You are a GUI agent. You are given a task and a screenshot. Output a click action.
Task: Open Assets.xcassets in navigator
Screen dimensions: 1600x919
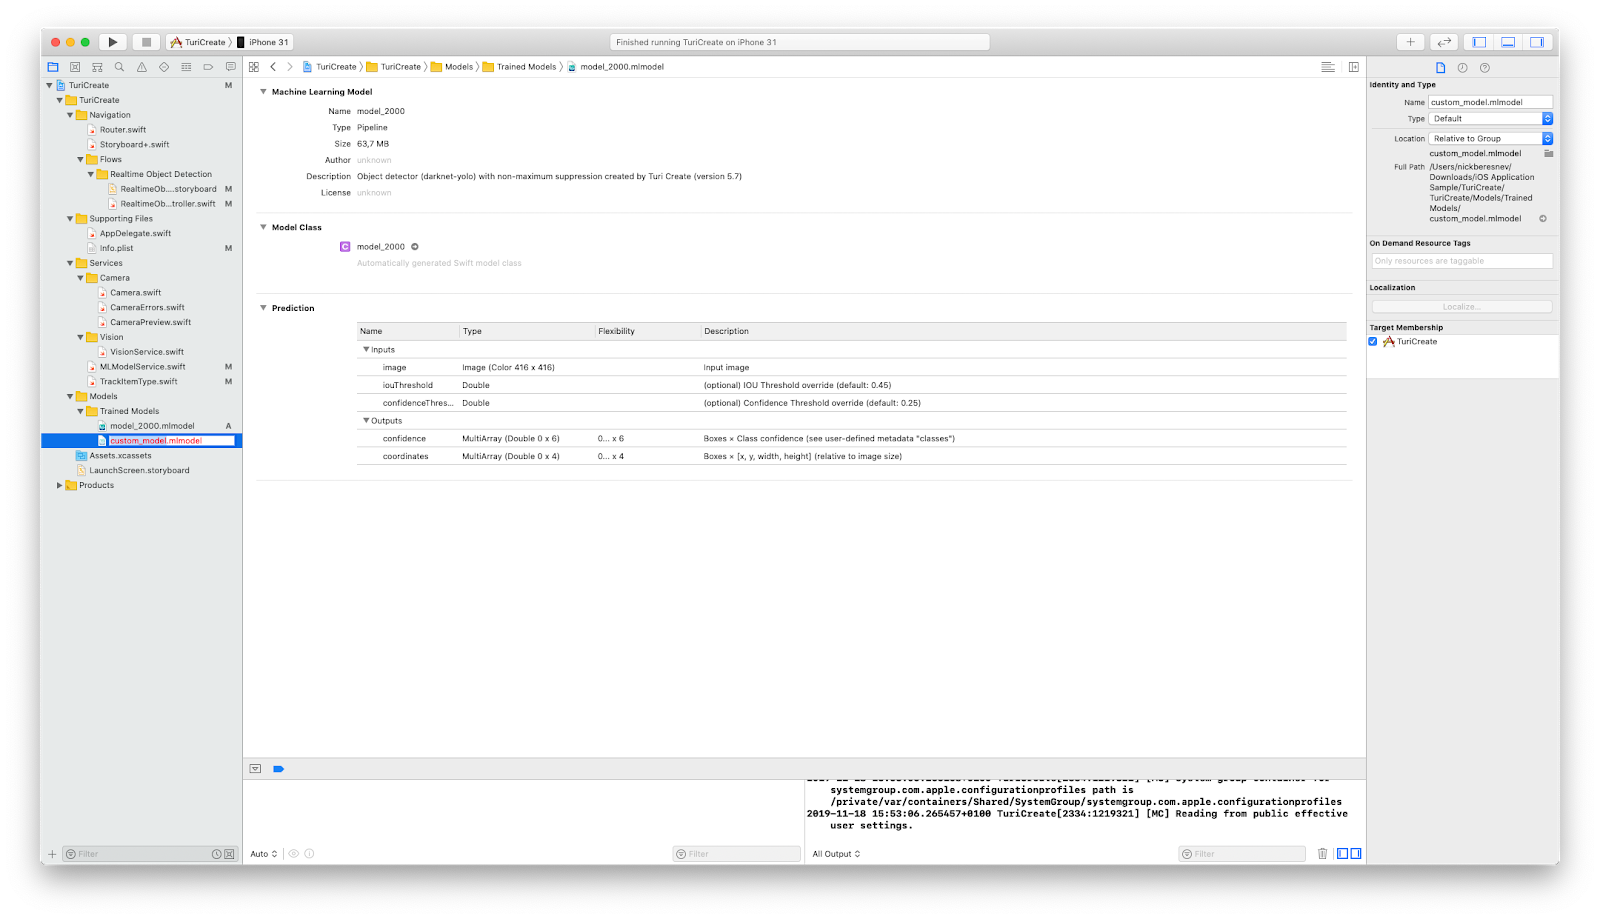tap(120, 456)
